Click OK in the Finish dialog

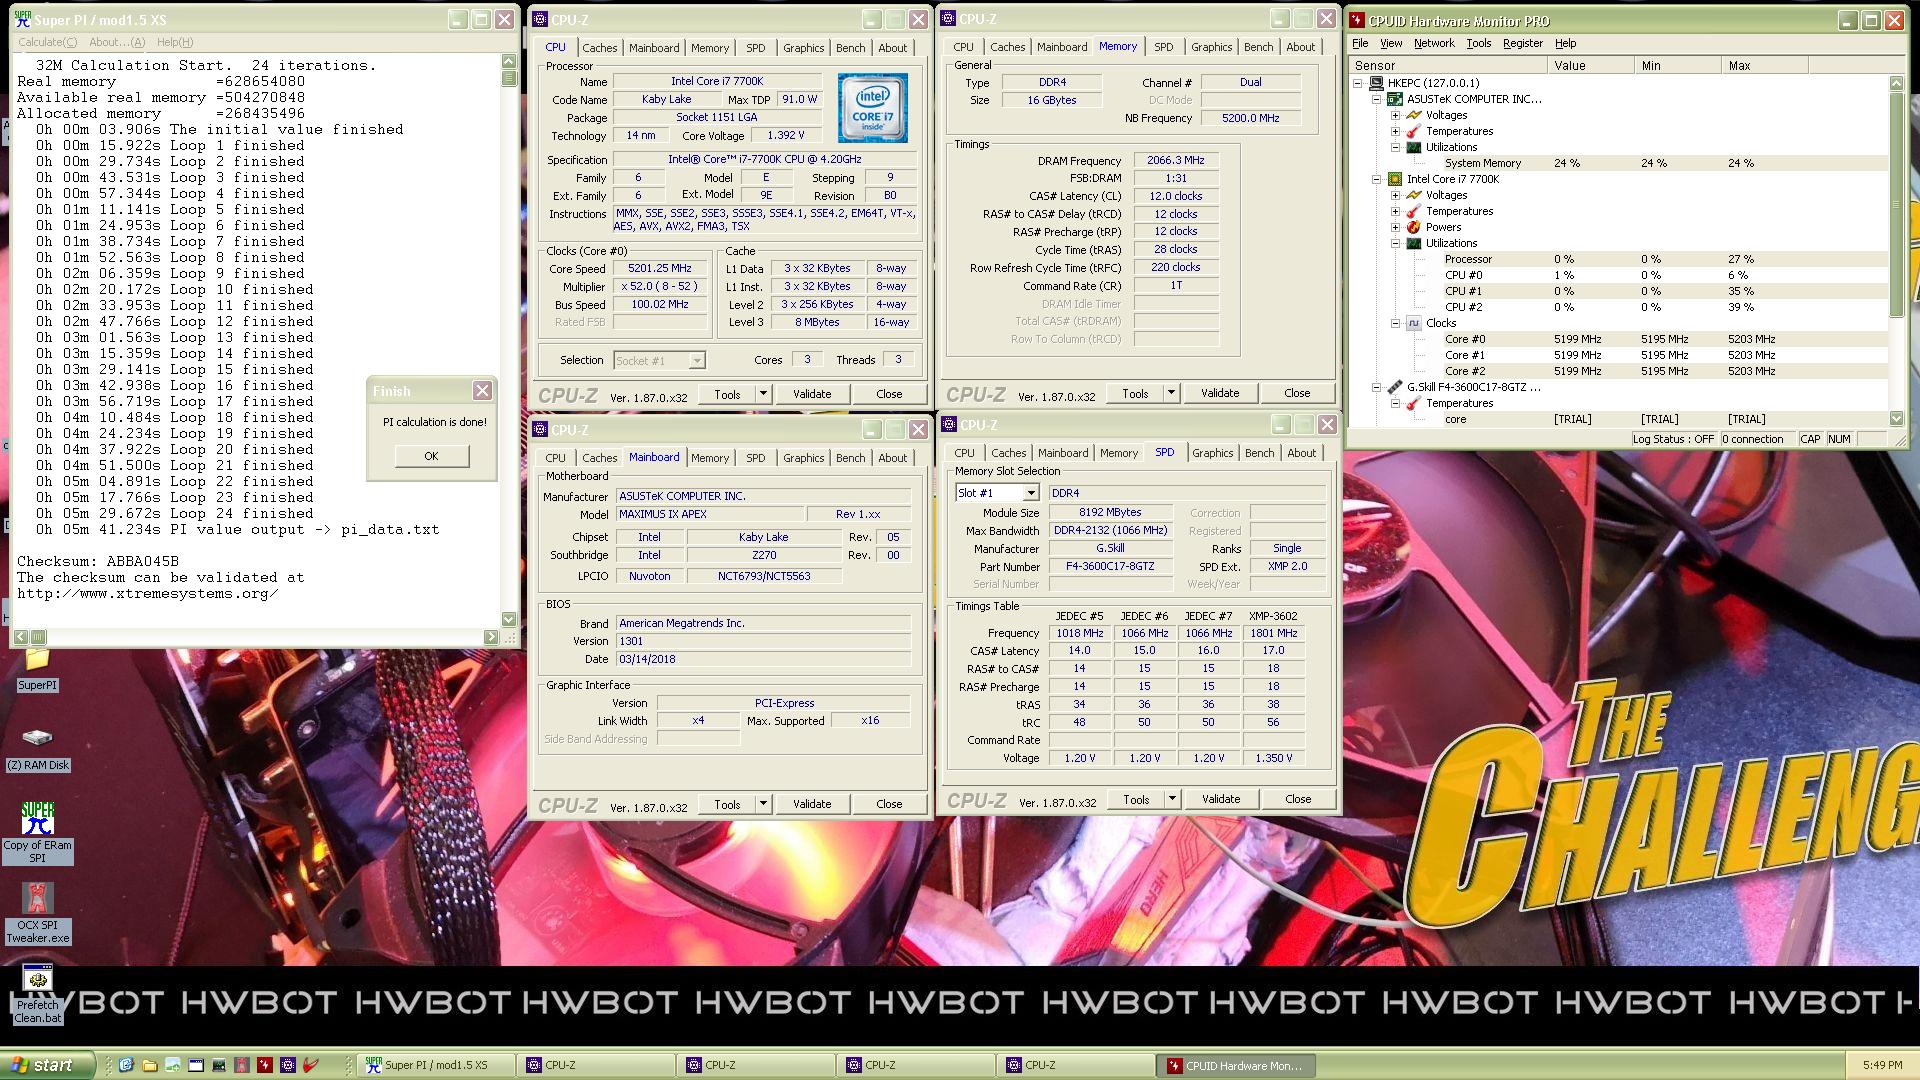tap(431, 456)
